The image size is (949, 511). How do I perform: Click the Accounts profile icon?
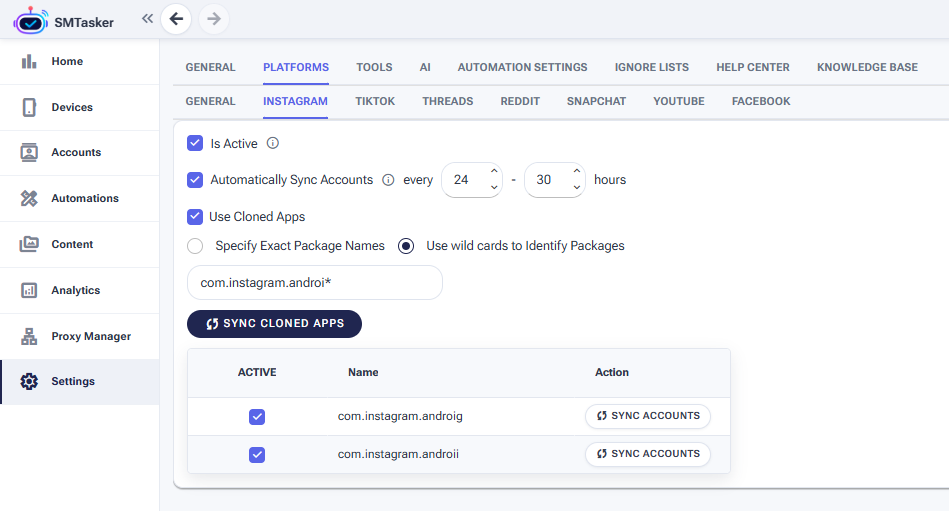(29, 152)
